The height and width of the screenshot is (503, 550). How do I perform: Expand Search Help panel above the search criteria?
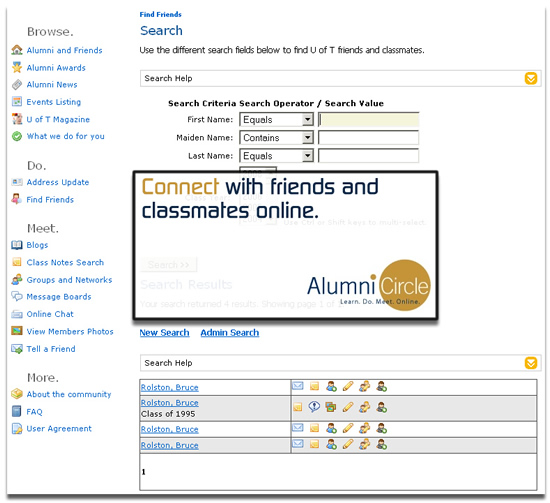[531, 78]
